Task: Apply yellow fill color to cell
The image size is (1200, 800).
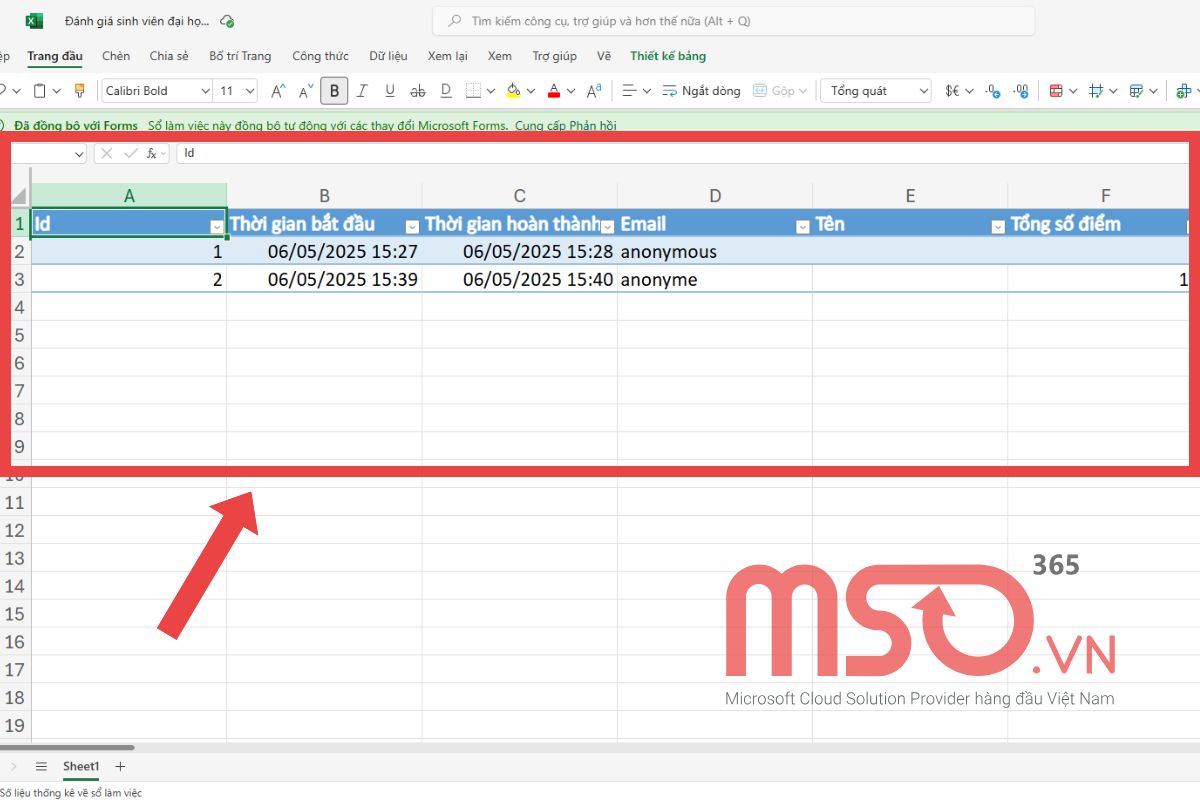Action: pos(513,91)
